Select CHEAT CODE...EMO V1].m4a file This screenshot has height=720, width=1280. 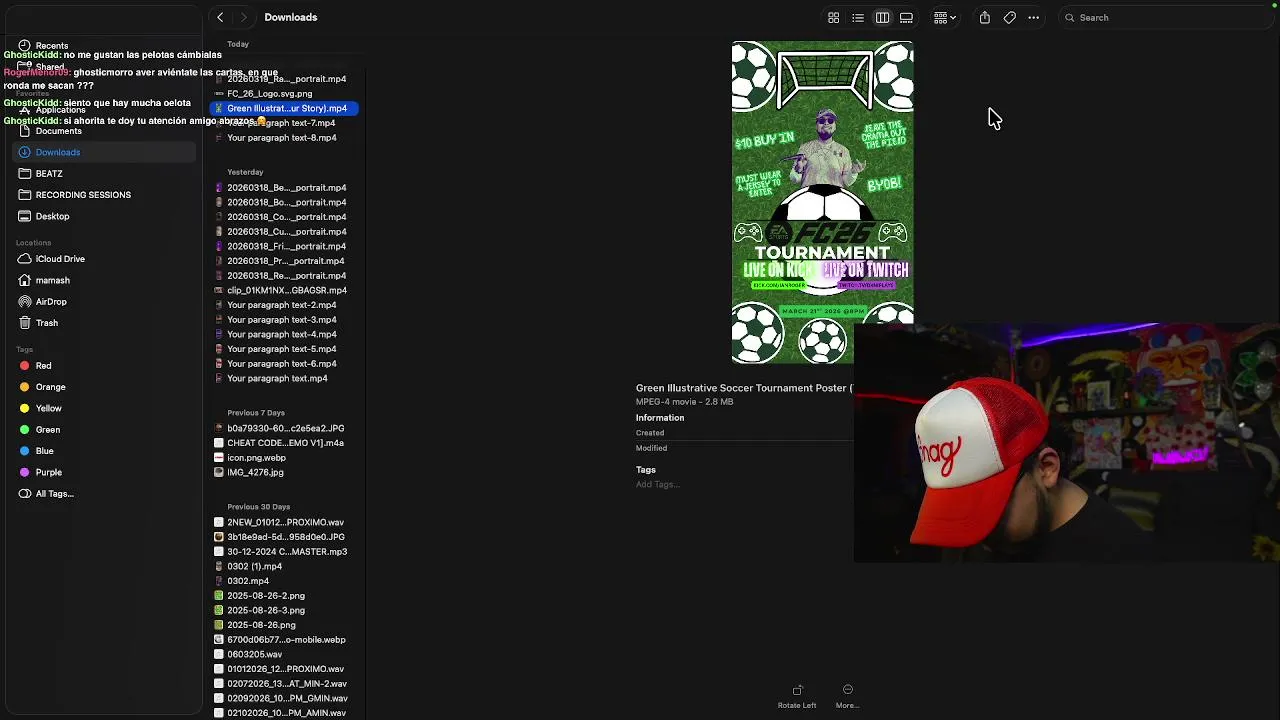pos(284,443)
